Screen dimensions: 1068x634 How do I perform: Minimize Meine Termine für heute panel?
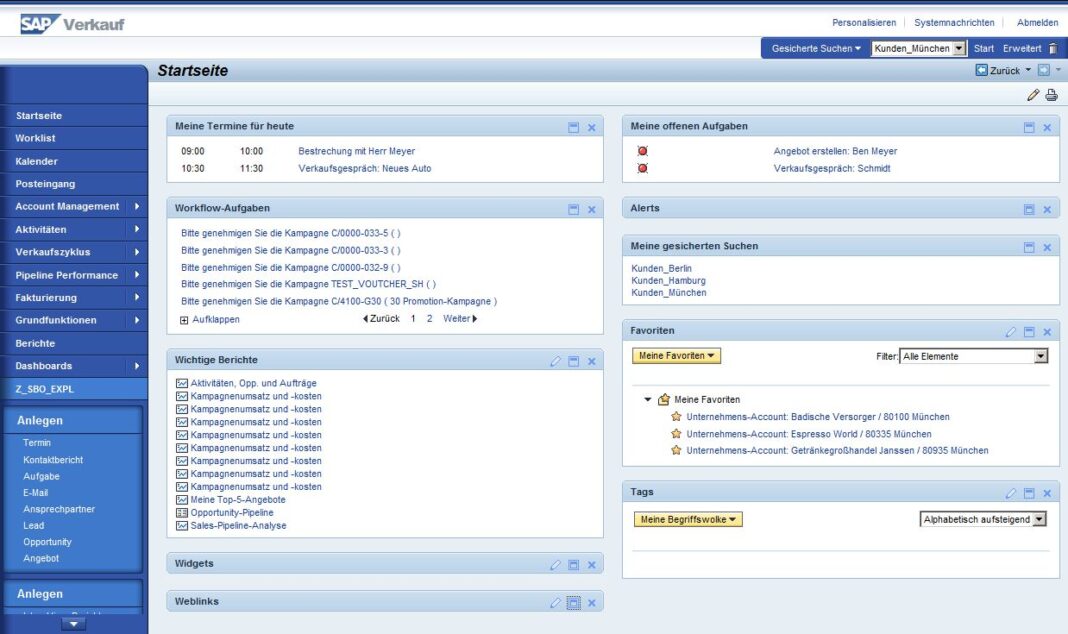tap(574, 127)
